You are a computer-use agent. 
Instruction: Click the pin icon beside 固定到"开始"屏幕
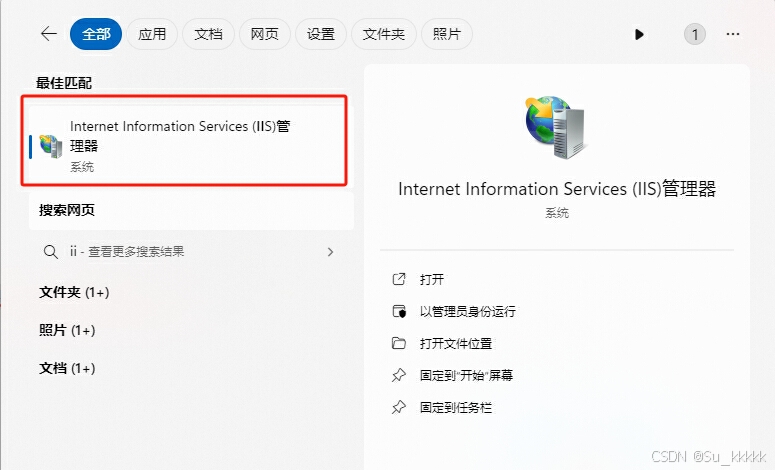pos(399,376)
